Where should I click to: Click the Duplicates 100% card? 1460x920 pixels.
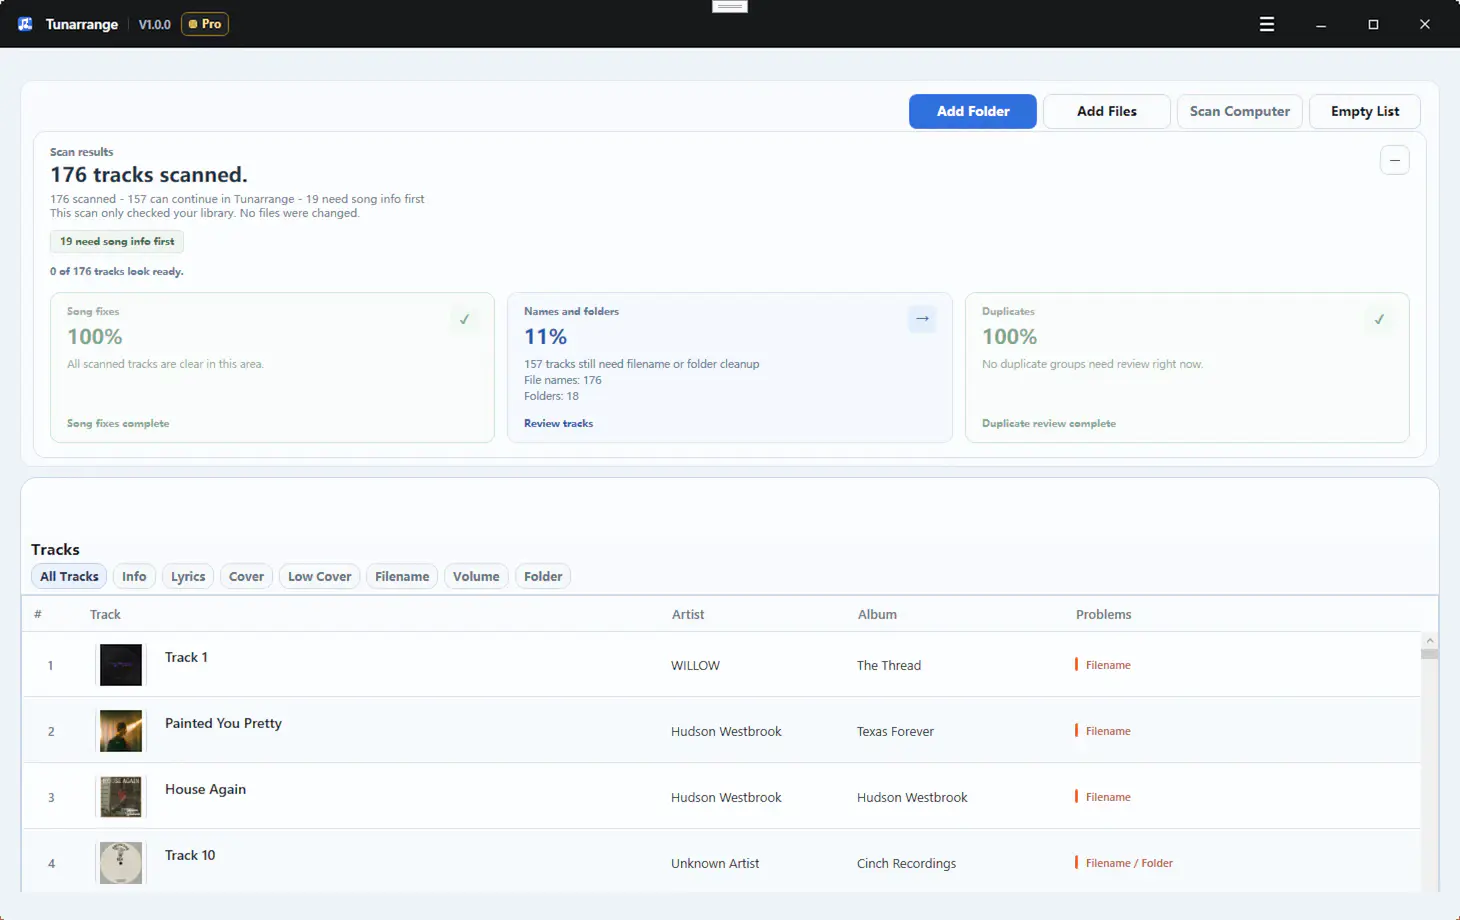[x=1187, y=367]
